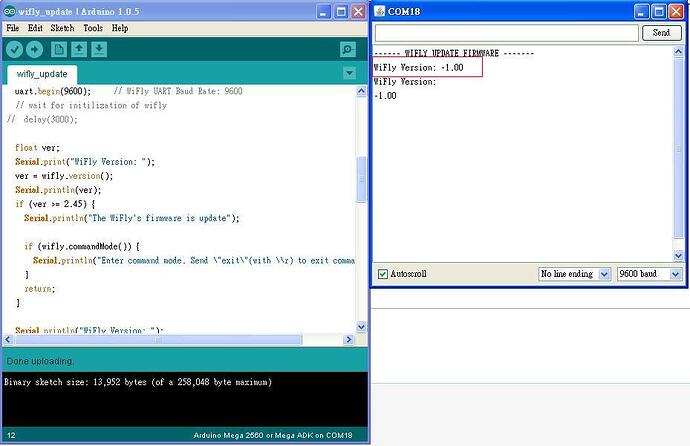
Task: Click the Send button in COM18
Action: pyautogui.click(x=661, y=33)
